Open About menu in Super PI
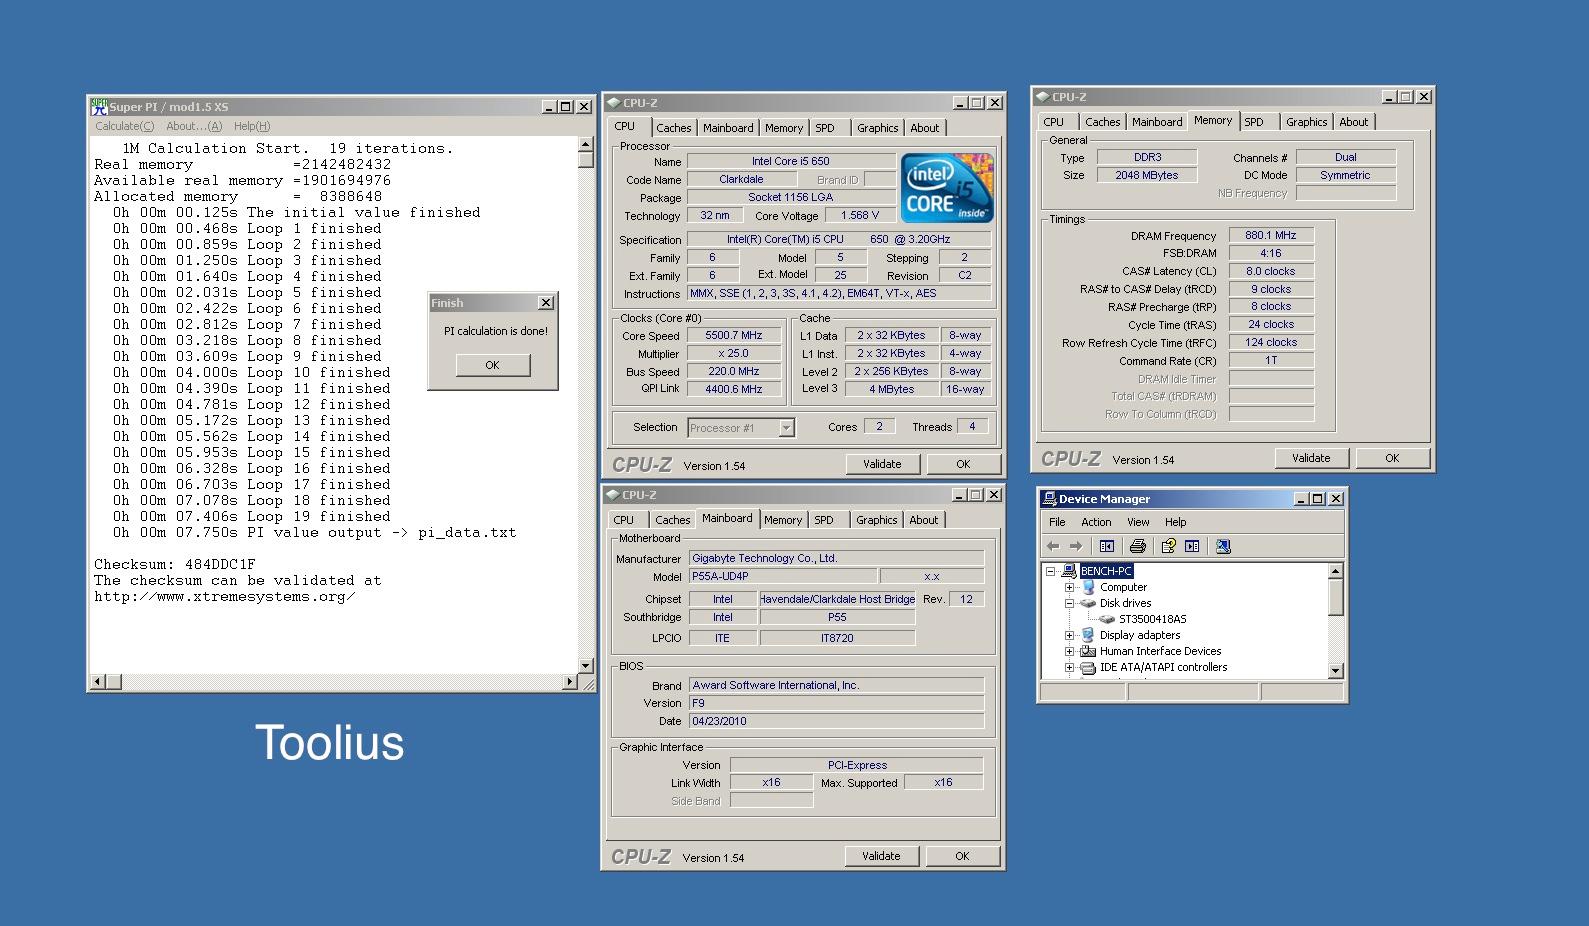Viewport: 1589px width, 926px height. click(194, 126)
